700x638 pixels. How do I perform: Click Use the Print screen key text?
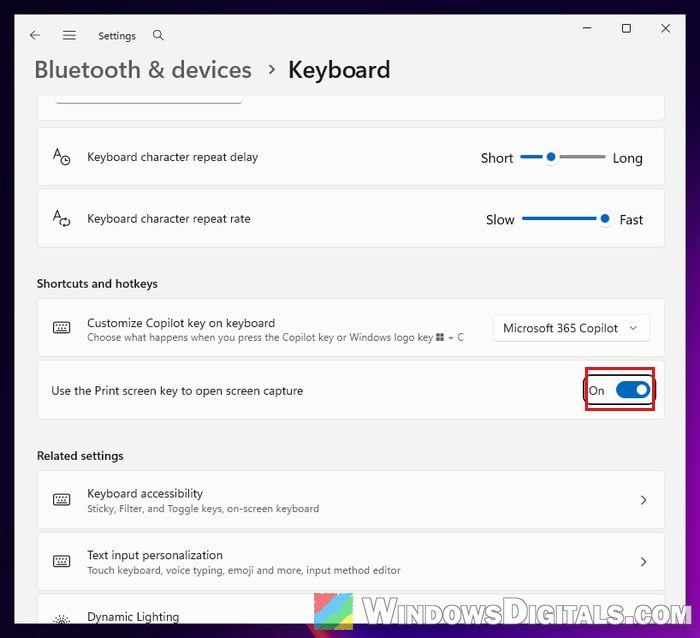coord(177,391)
